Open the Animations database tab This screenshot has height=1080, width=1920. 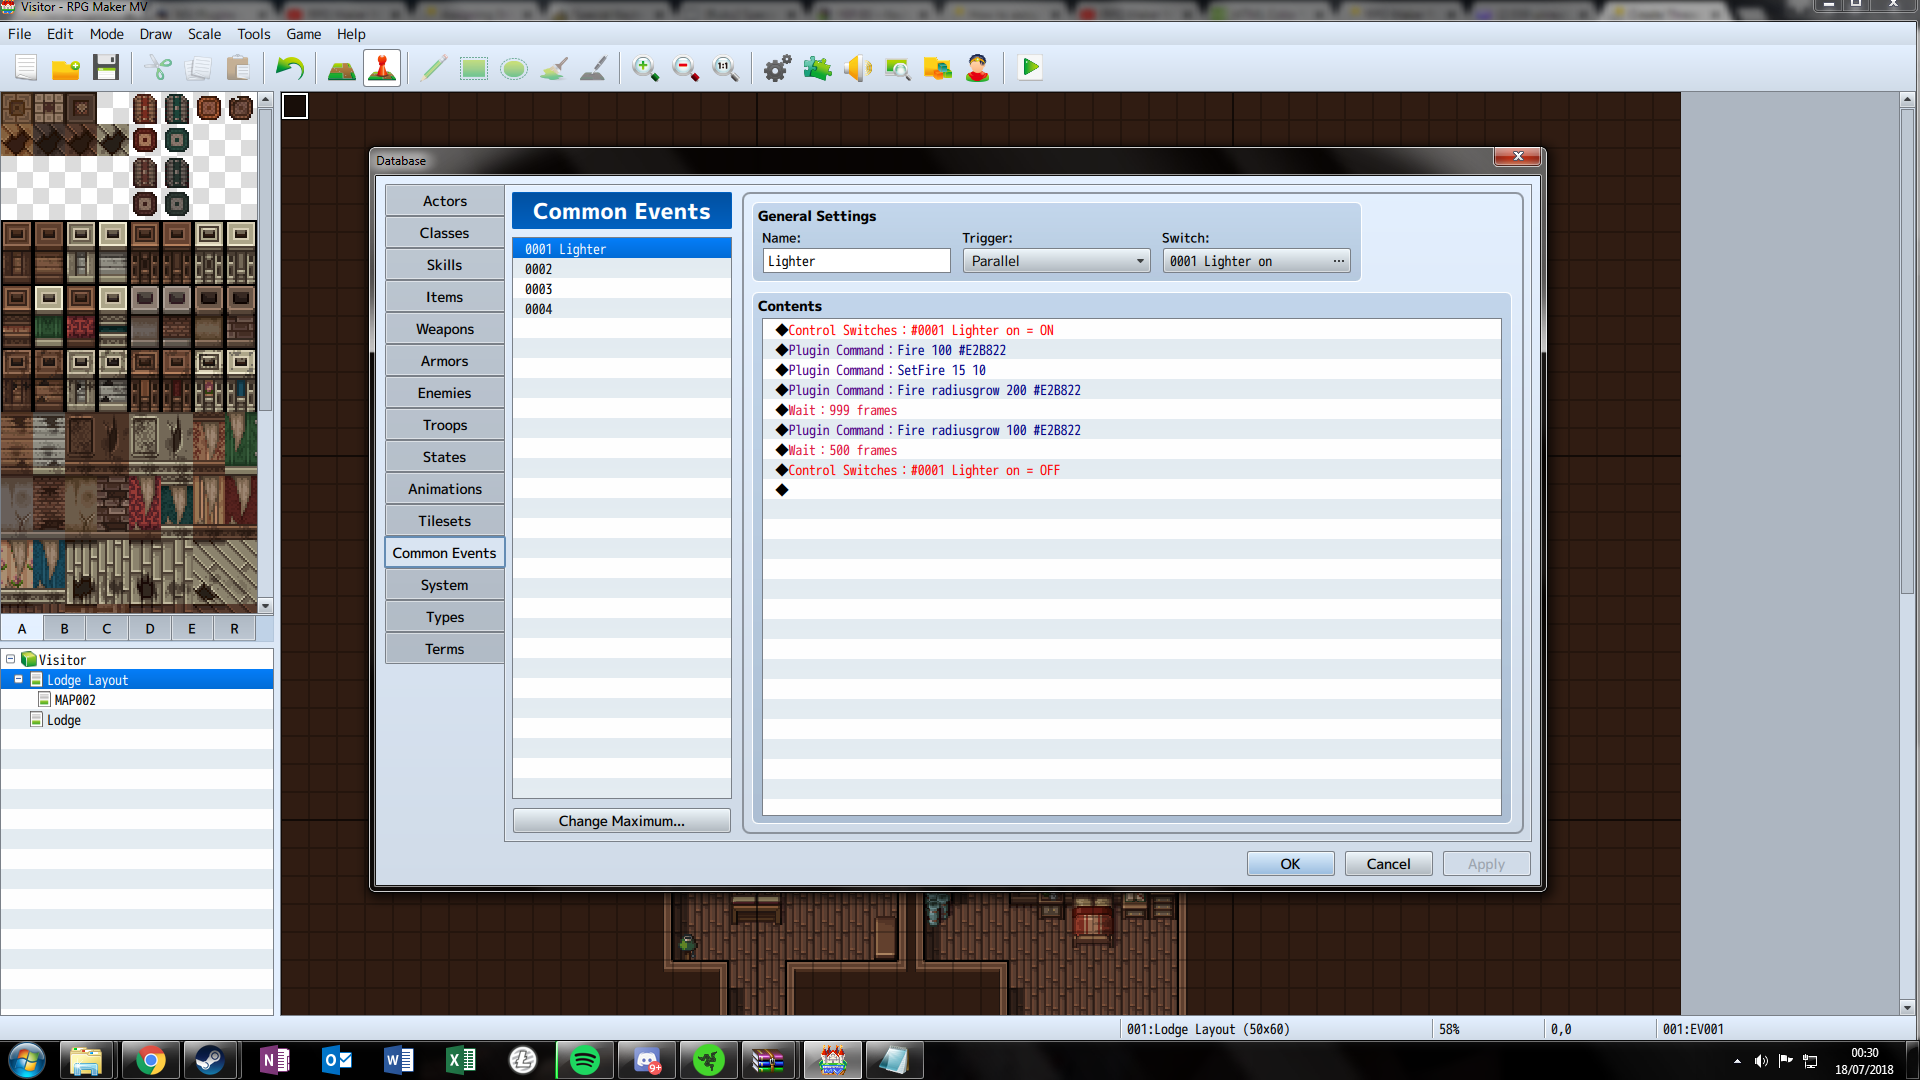(x=444, y=489)
